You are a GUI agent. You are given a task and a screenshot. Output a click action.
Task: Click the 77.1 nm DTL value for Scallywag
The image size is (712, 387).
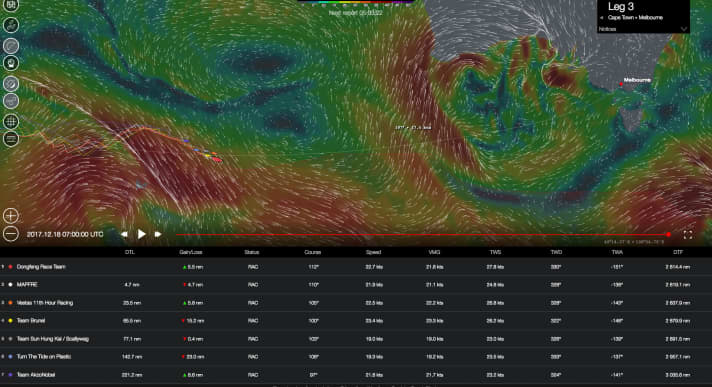pos(132,339)
